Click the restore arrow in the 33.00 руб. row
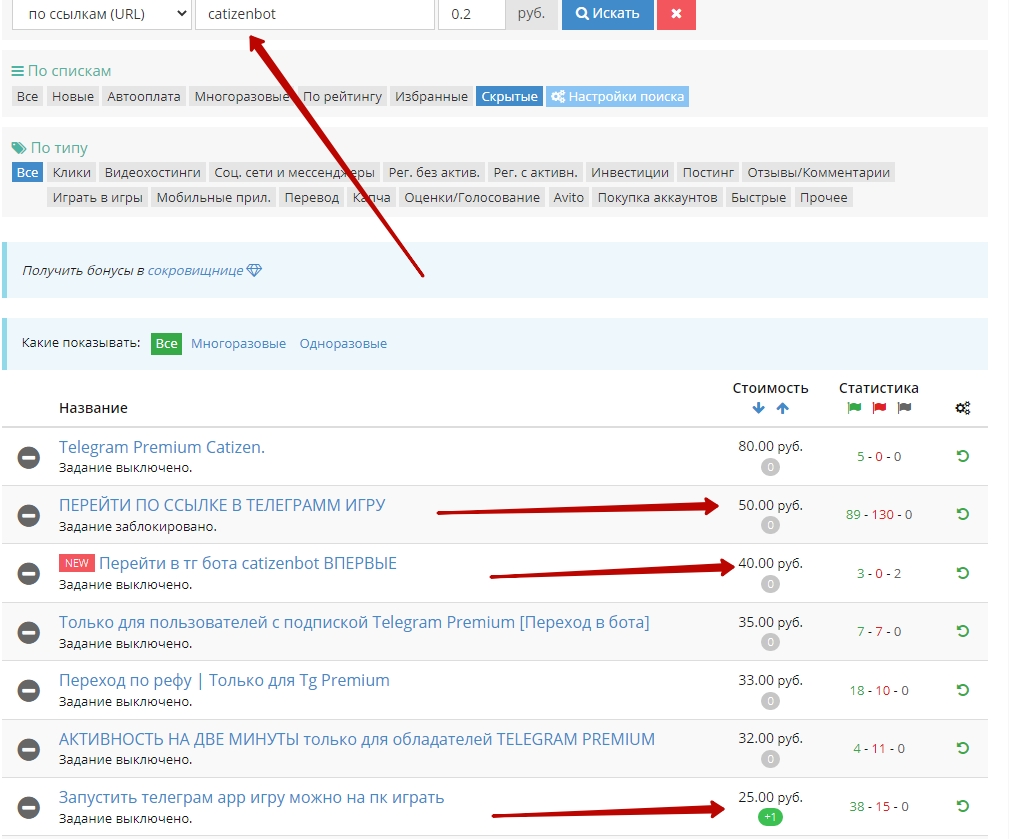Screen dimensions: 1009x839 [963, 690]
